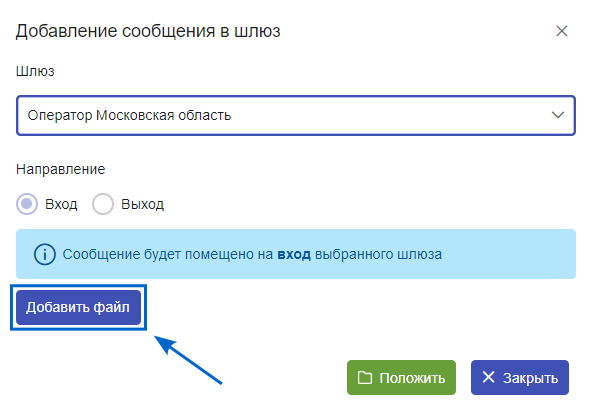Click the info circle icon in banner
This screenshot has width=592, height=404.
[45, 254]
